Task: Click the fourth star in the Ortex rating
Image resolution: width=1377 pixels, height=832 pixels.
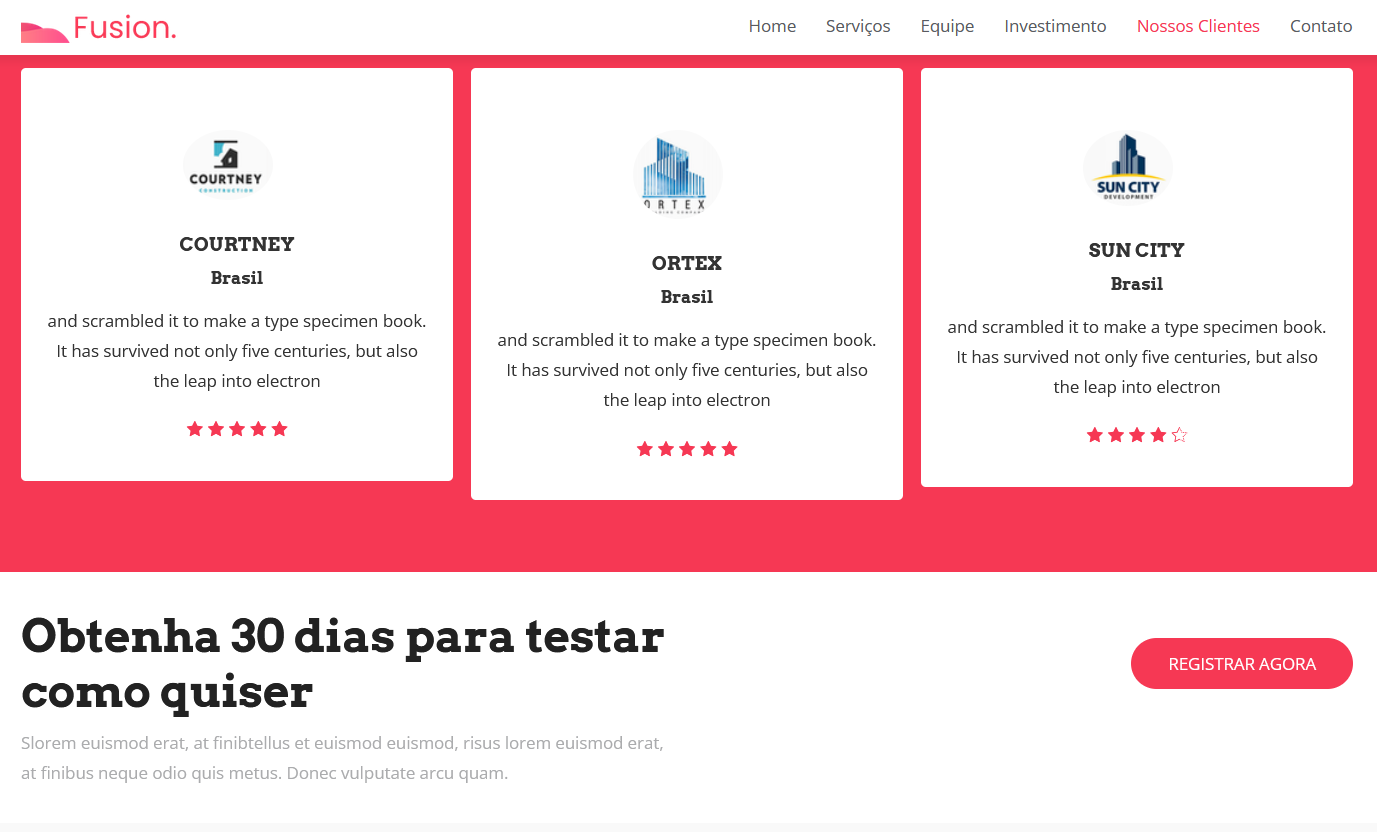Action: click(x=708, y=449)
